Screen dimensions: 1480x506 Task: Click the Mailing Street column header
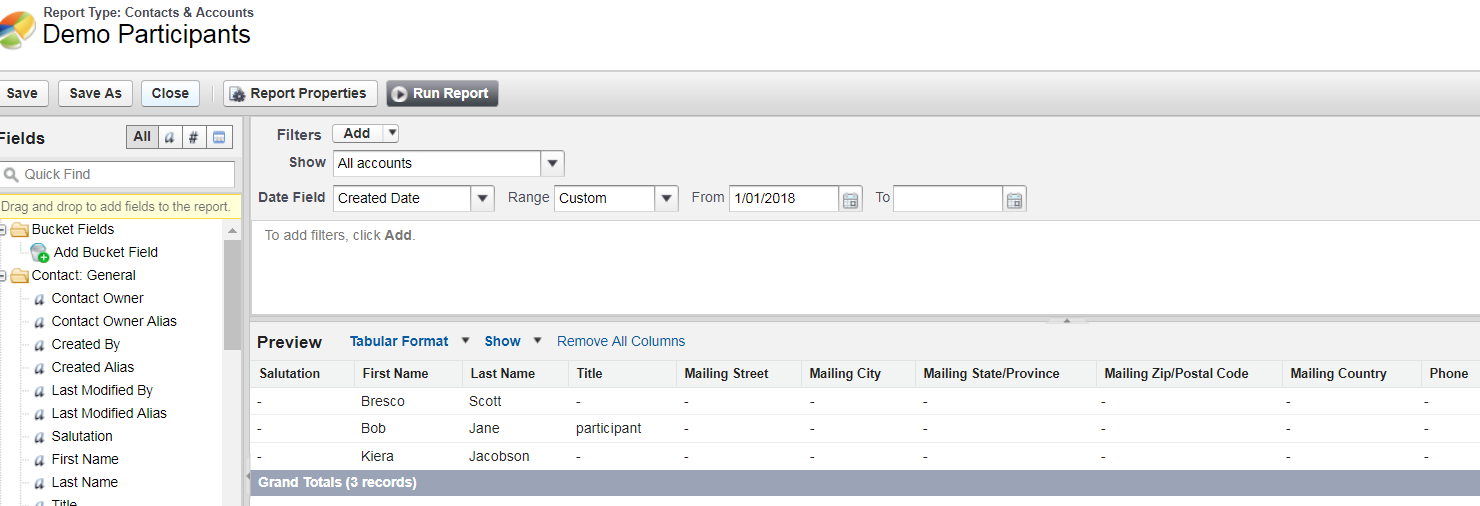(739, 374)
